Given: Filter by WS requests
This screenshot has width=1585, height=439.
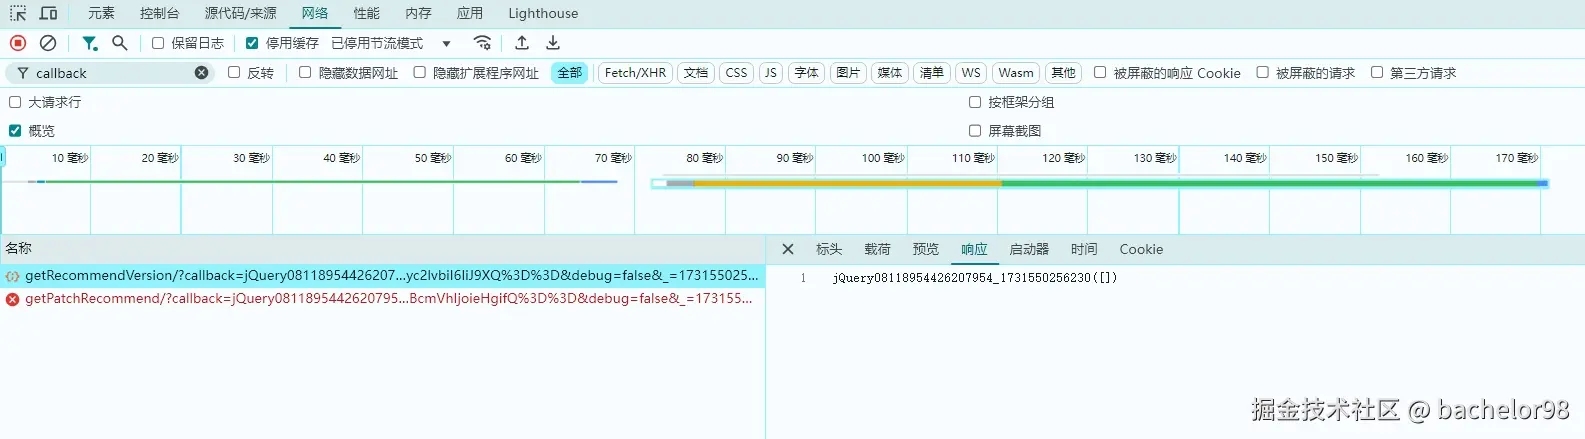Looking at the screenshot, I should 971,73.
